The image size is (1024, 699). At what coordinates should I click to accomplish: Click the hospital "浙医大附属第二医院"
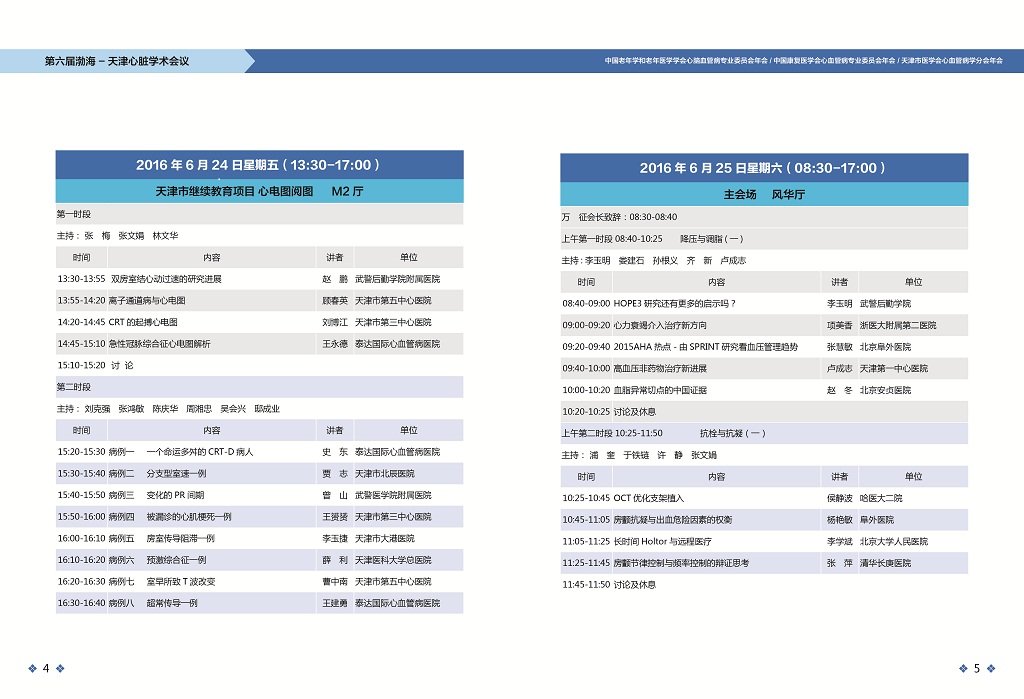point(898,325)
